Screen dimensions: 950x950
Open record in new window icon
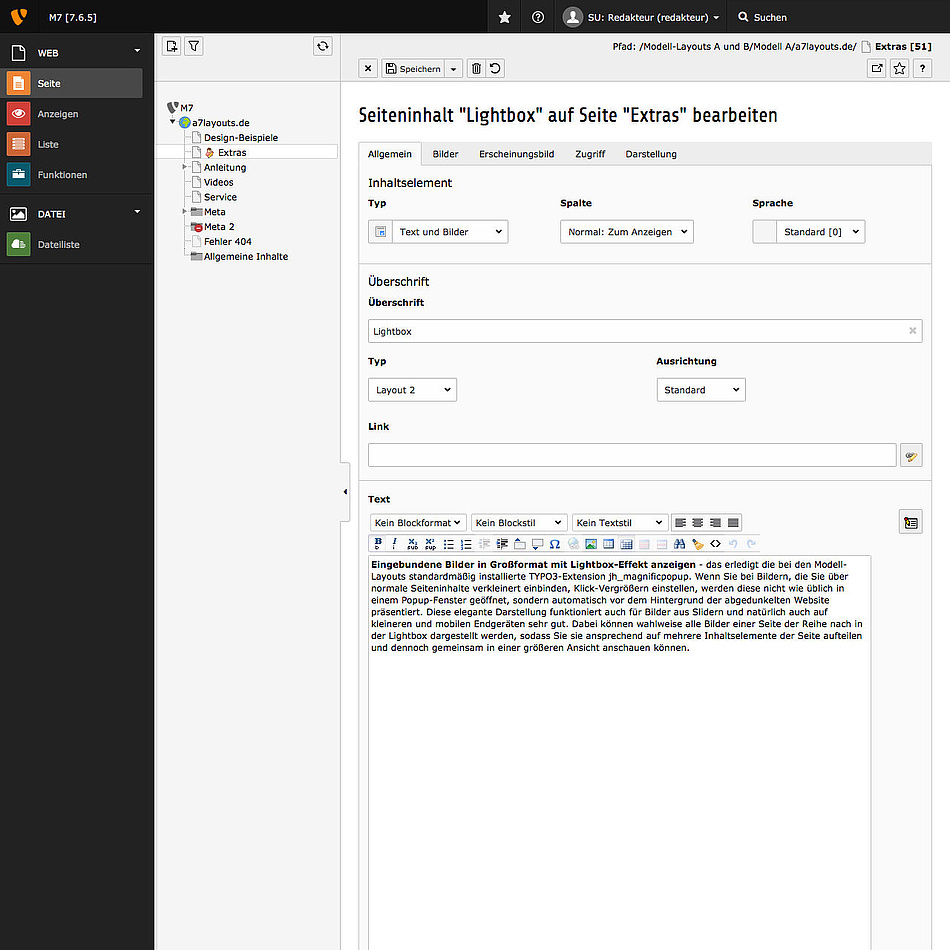pyautogui.click(x=877, y=68)
